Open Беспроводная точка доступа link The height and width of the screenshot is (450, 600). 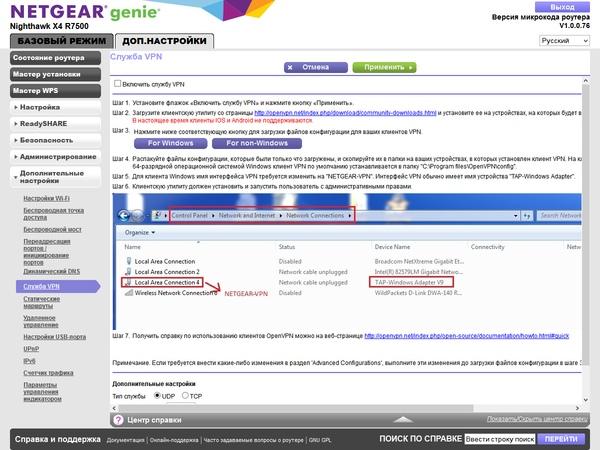pyautogui.click(x=54, y=214)
